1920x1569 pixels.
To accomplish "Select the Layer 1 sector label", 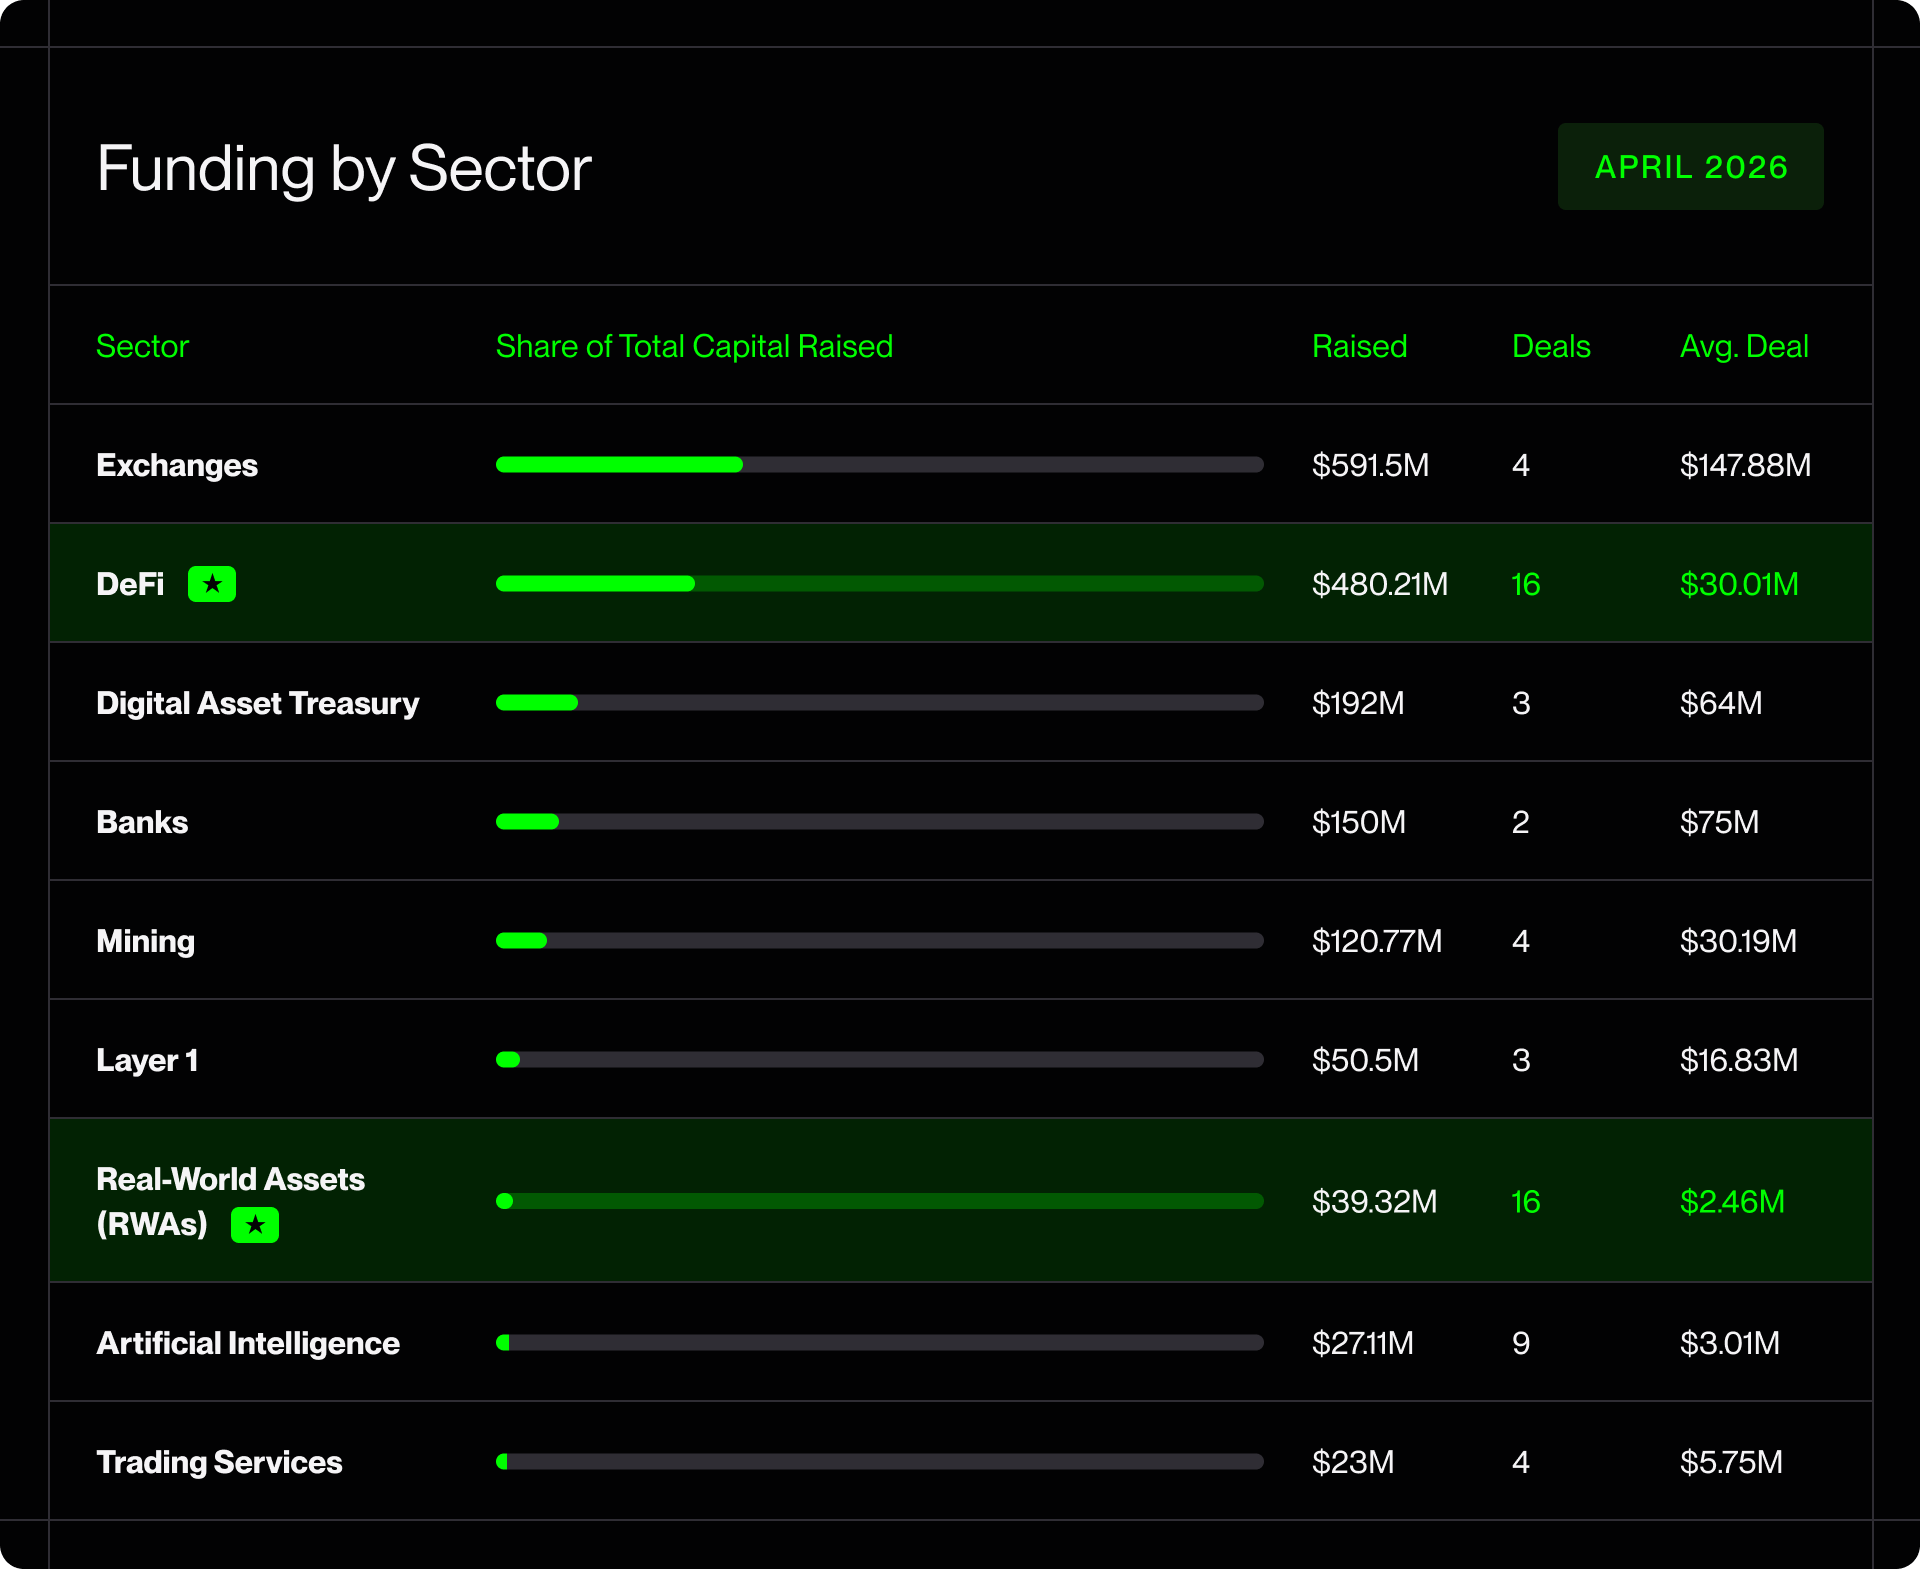I will (147, 1061).
